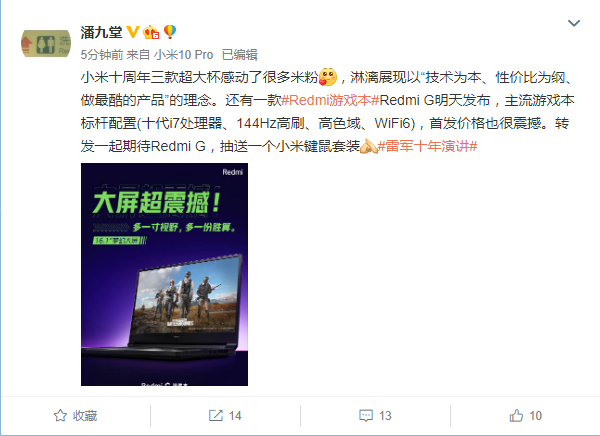Click the repost share arrow icon
The height and width of the screenshot is (436, 600).
(x=216, y=415)
